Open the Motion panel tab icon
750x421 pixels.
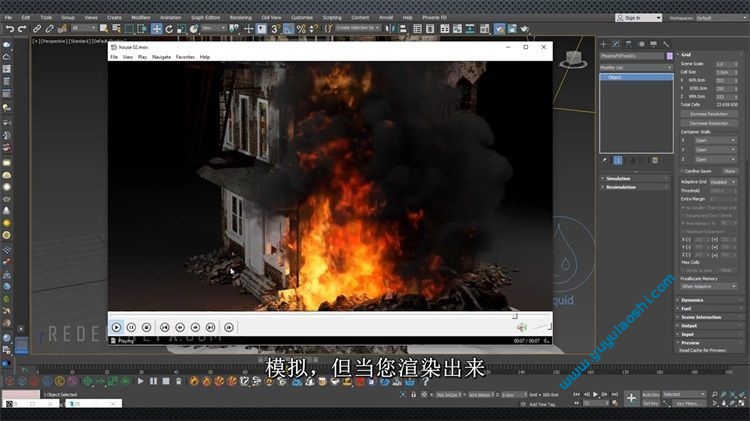[x=641, y=44]
